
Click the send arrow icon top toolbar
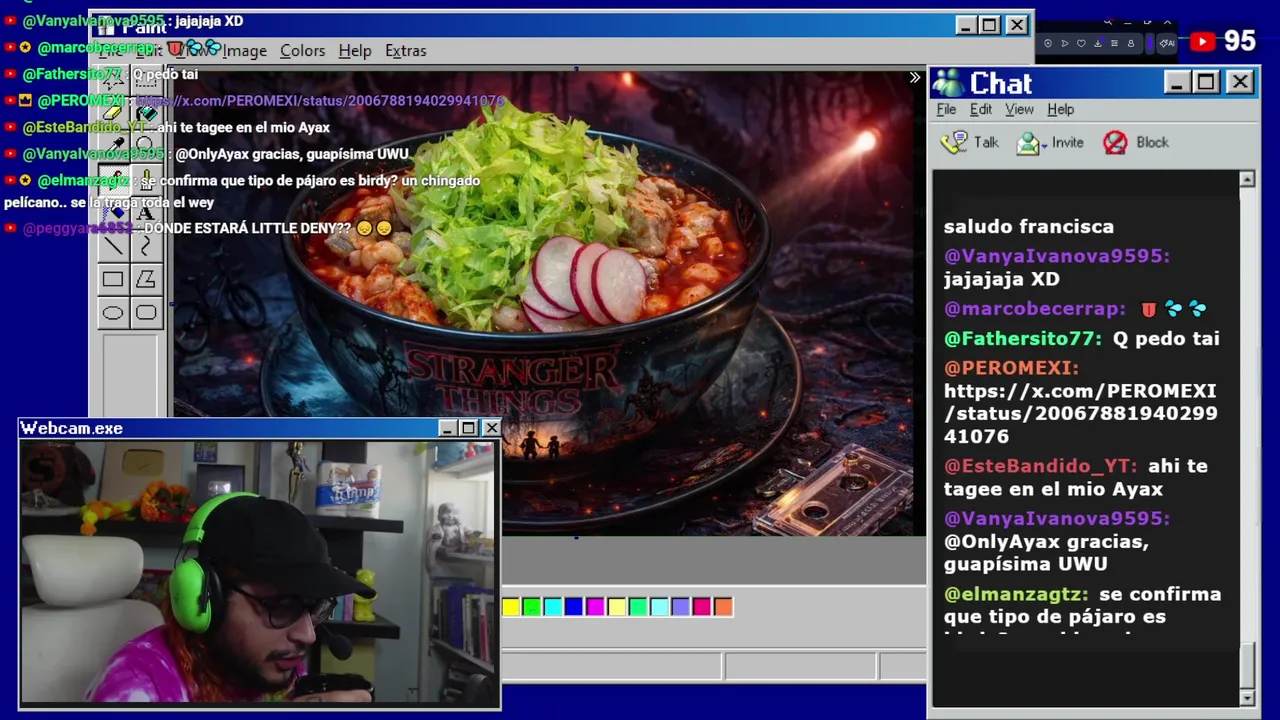pos(1065,43)
